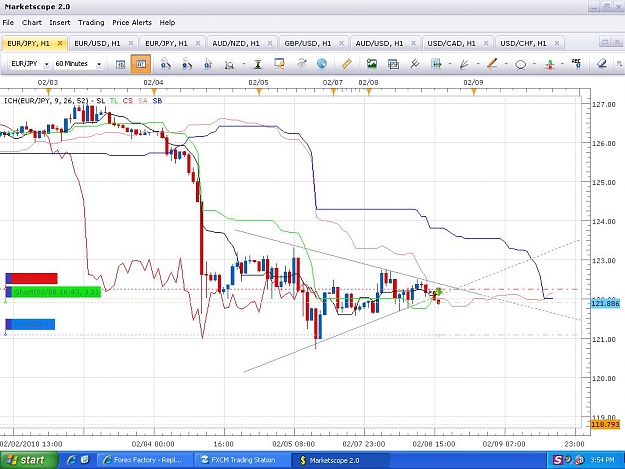Open the Price Alerts menu
625x469 pixels.
[132, 23]
